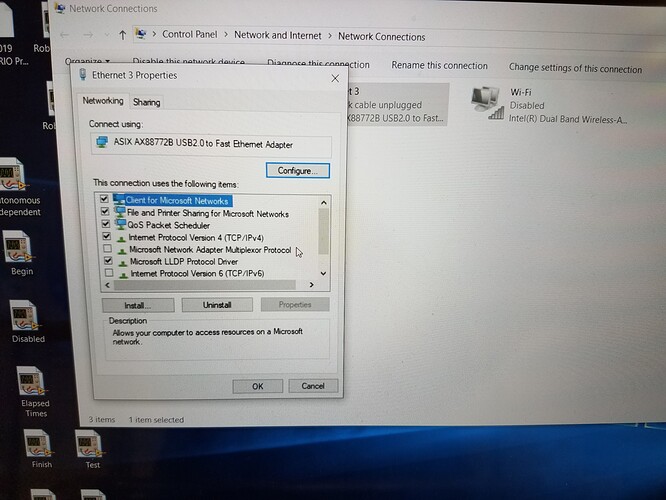Open the Disabled desktop icon
This screenshot has height=500, width=666.
[25, 322]
